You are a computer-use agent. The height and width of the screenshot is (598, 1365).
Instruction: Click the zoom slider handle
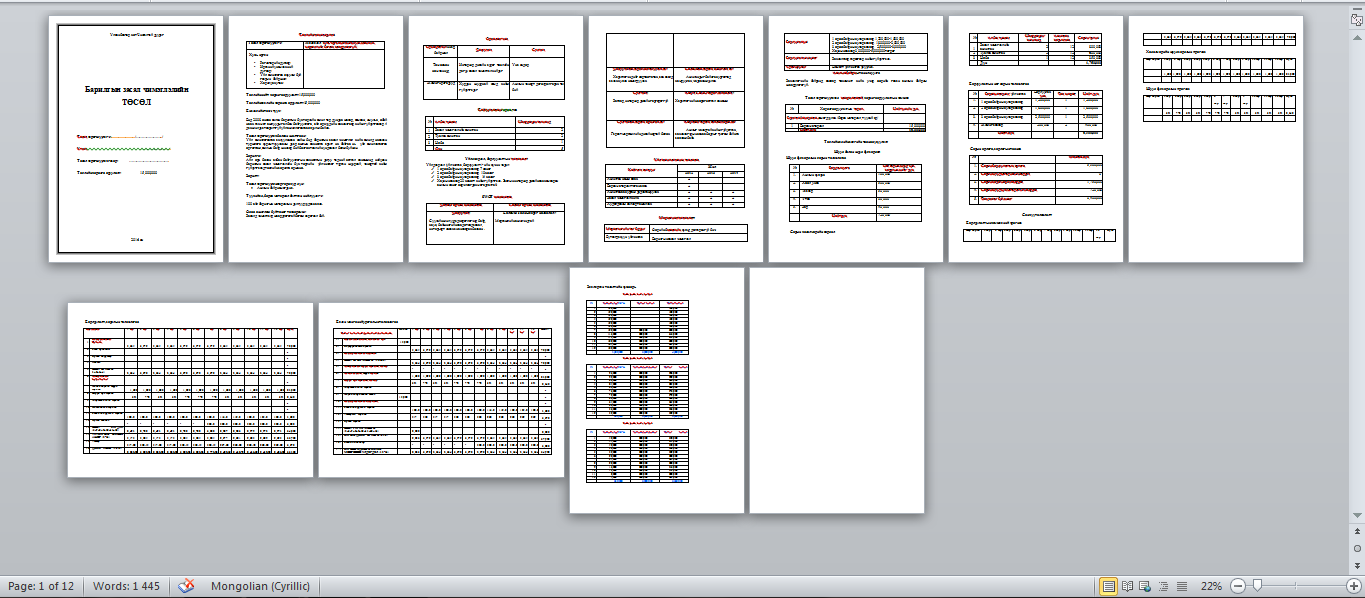tap(1257, 586)
